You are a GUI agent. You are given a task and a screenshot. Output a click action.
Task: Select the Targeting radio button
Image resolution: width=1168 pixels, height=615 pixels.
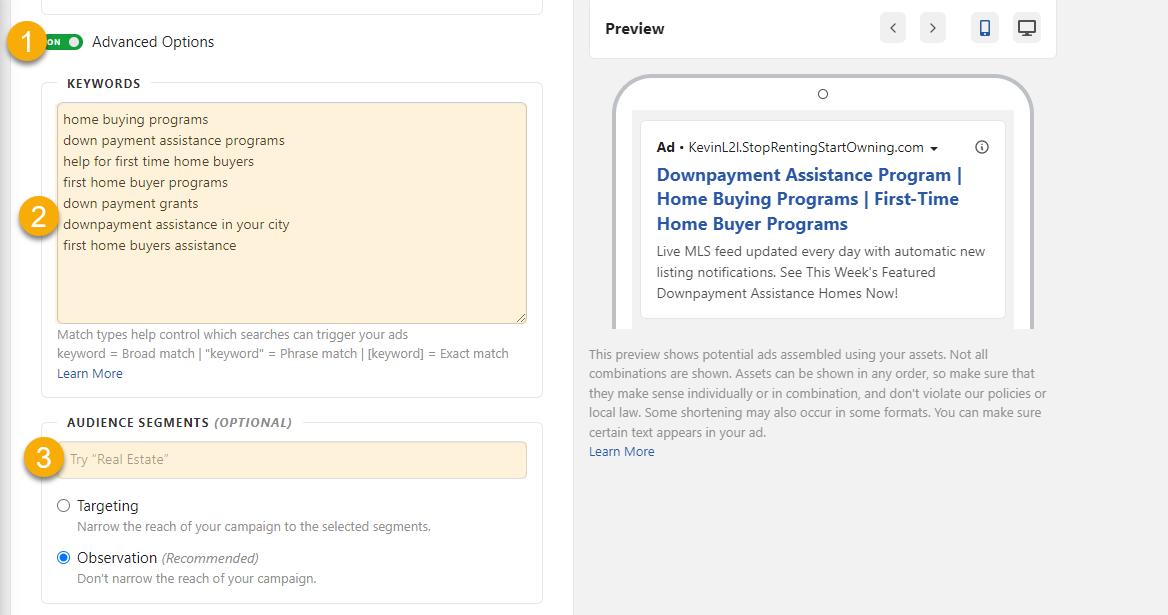coord(64,506)
